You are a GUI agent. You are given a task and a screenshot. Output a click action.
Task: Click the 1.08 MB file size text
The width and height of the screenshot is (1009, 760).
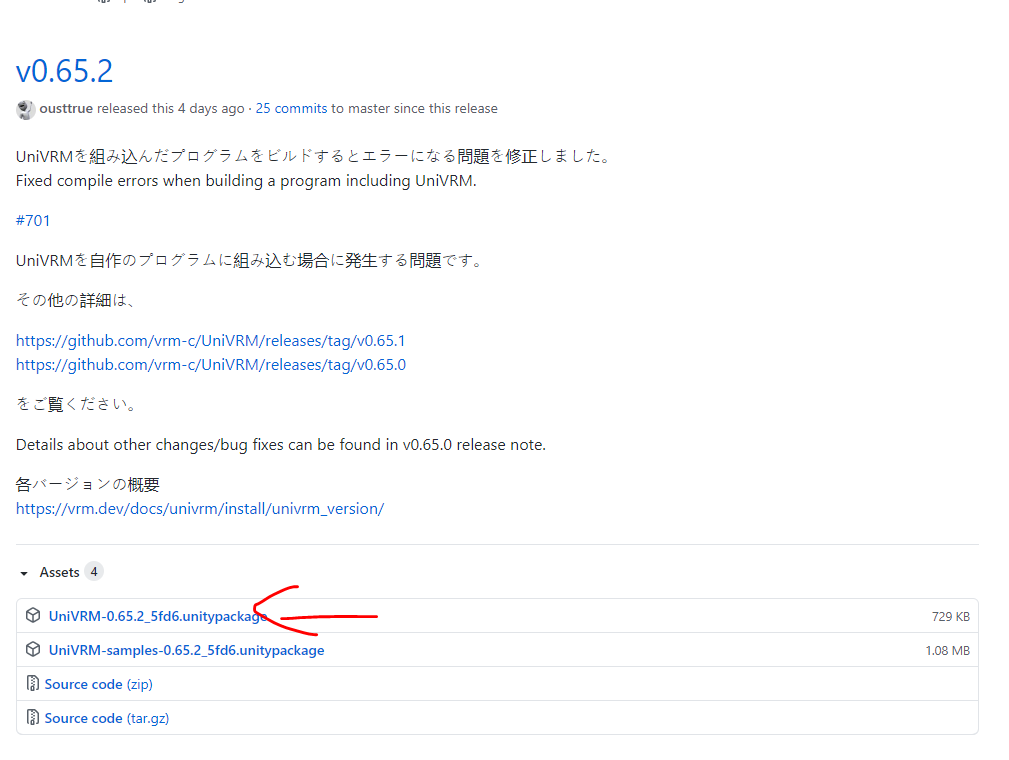click(947, 651)
